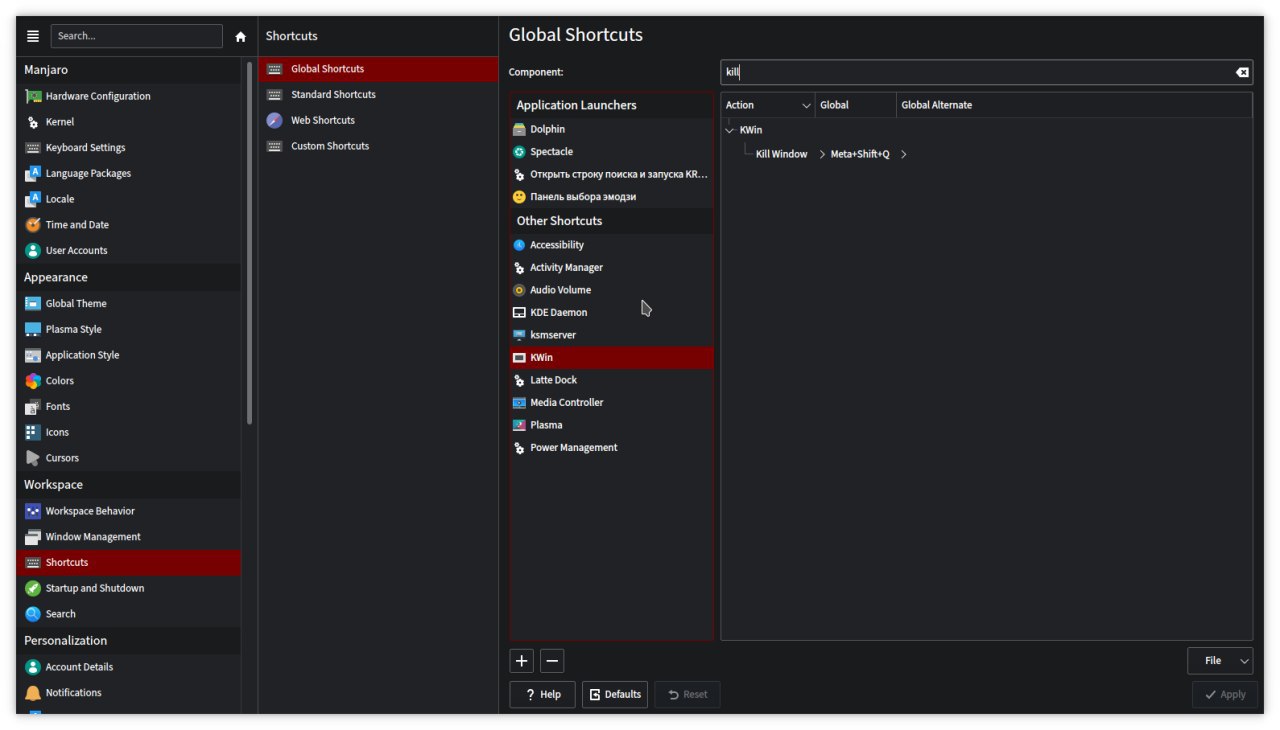The height and width of the screenshot is (730, 1280).
Task: Switch to Custom Shortcuts page
Action: [x=378, y=146]
